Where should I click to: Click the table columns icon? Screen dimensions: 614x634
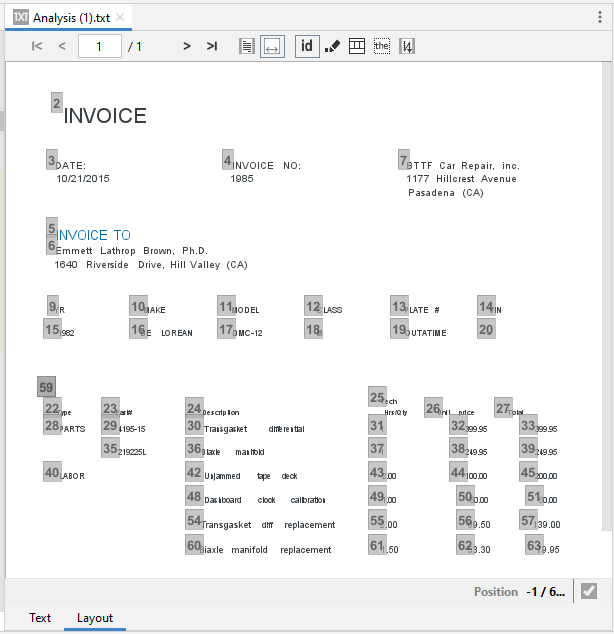[357, 46]
